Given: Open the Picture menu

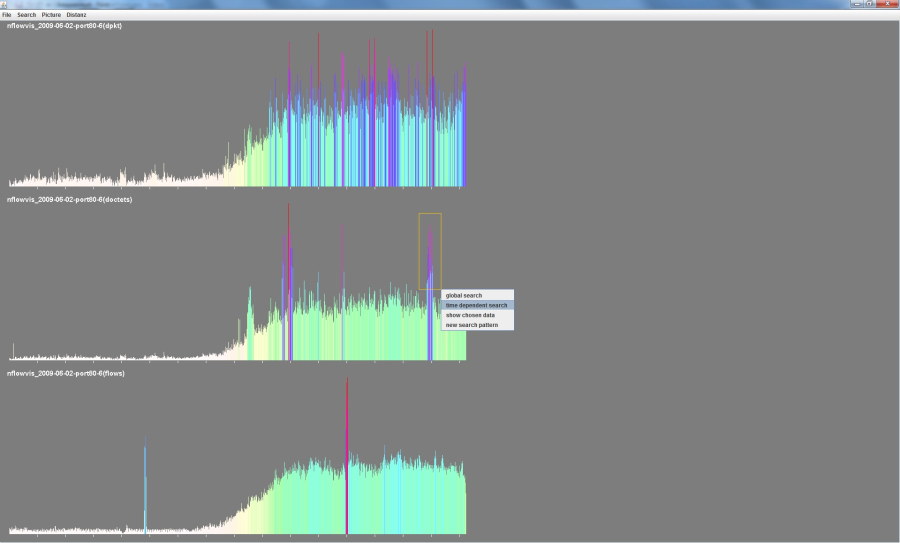Looking at the screenshot, I should click(51, 15).
